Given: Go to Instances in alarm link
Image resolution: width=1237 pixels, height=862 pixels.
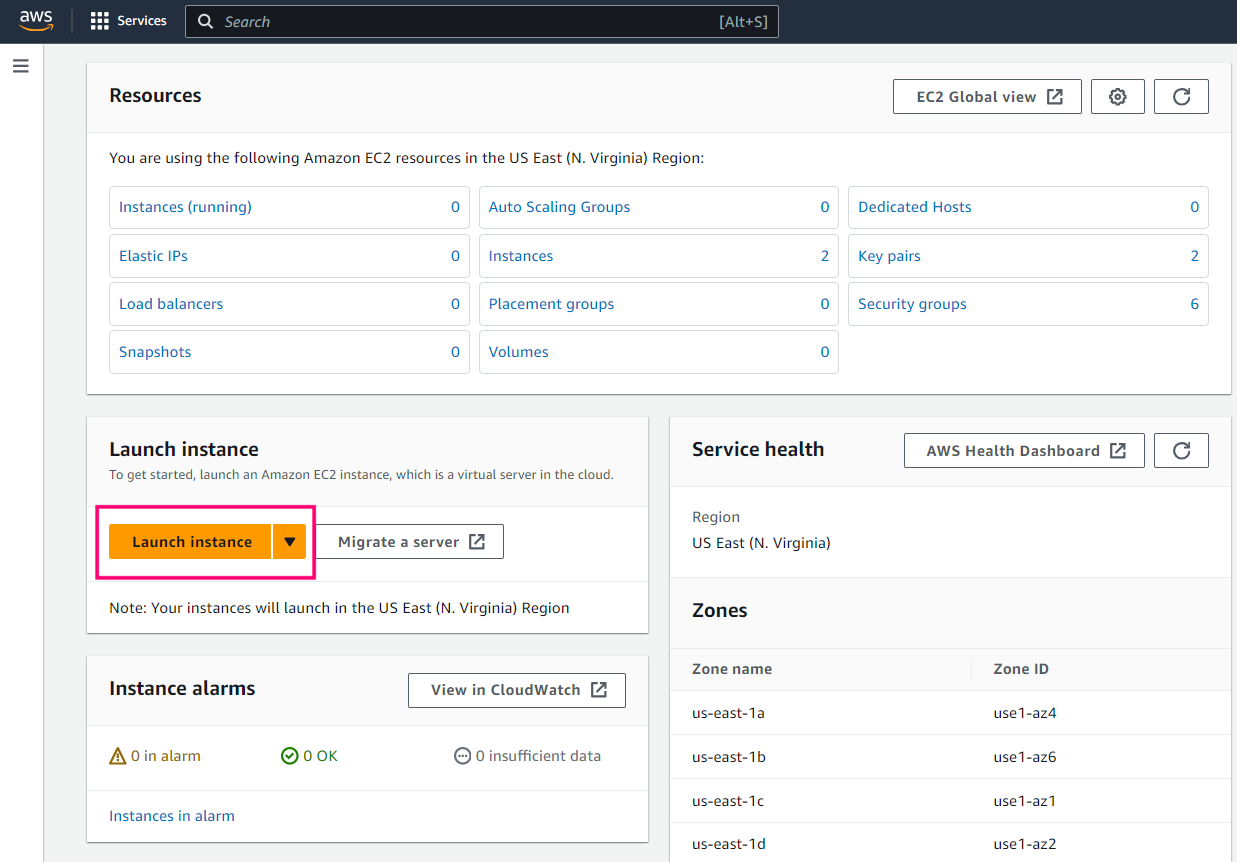Looking at the screenshot, I should point(172,816).
